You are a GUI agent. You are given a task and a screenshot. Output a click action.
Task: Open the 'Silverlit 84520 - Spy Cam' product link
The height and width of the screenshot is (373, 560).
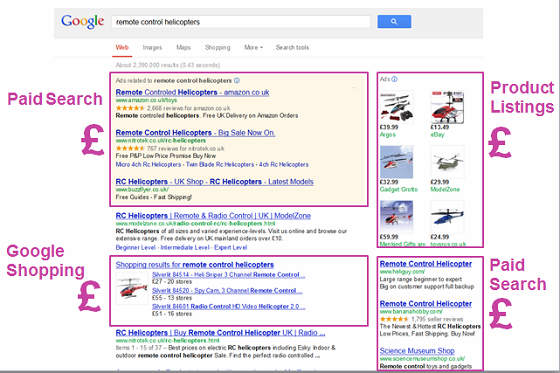pos(227,290)
